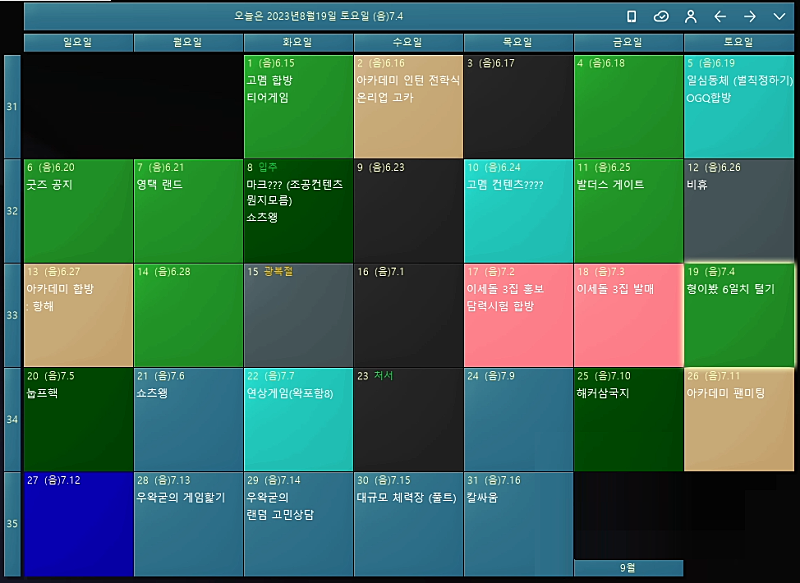Click the 토요일 column header
800x583 pixels.
tap(738, 42)
